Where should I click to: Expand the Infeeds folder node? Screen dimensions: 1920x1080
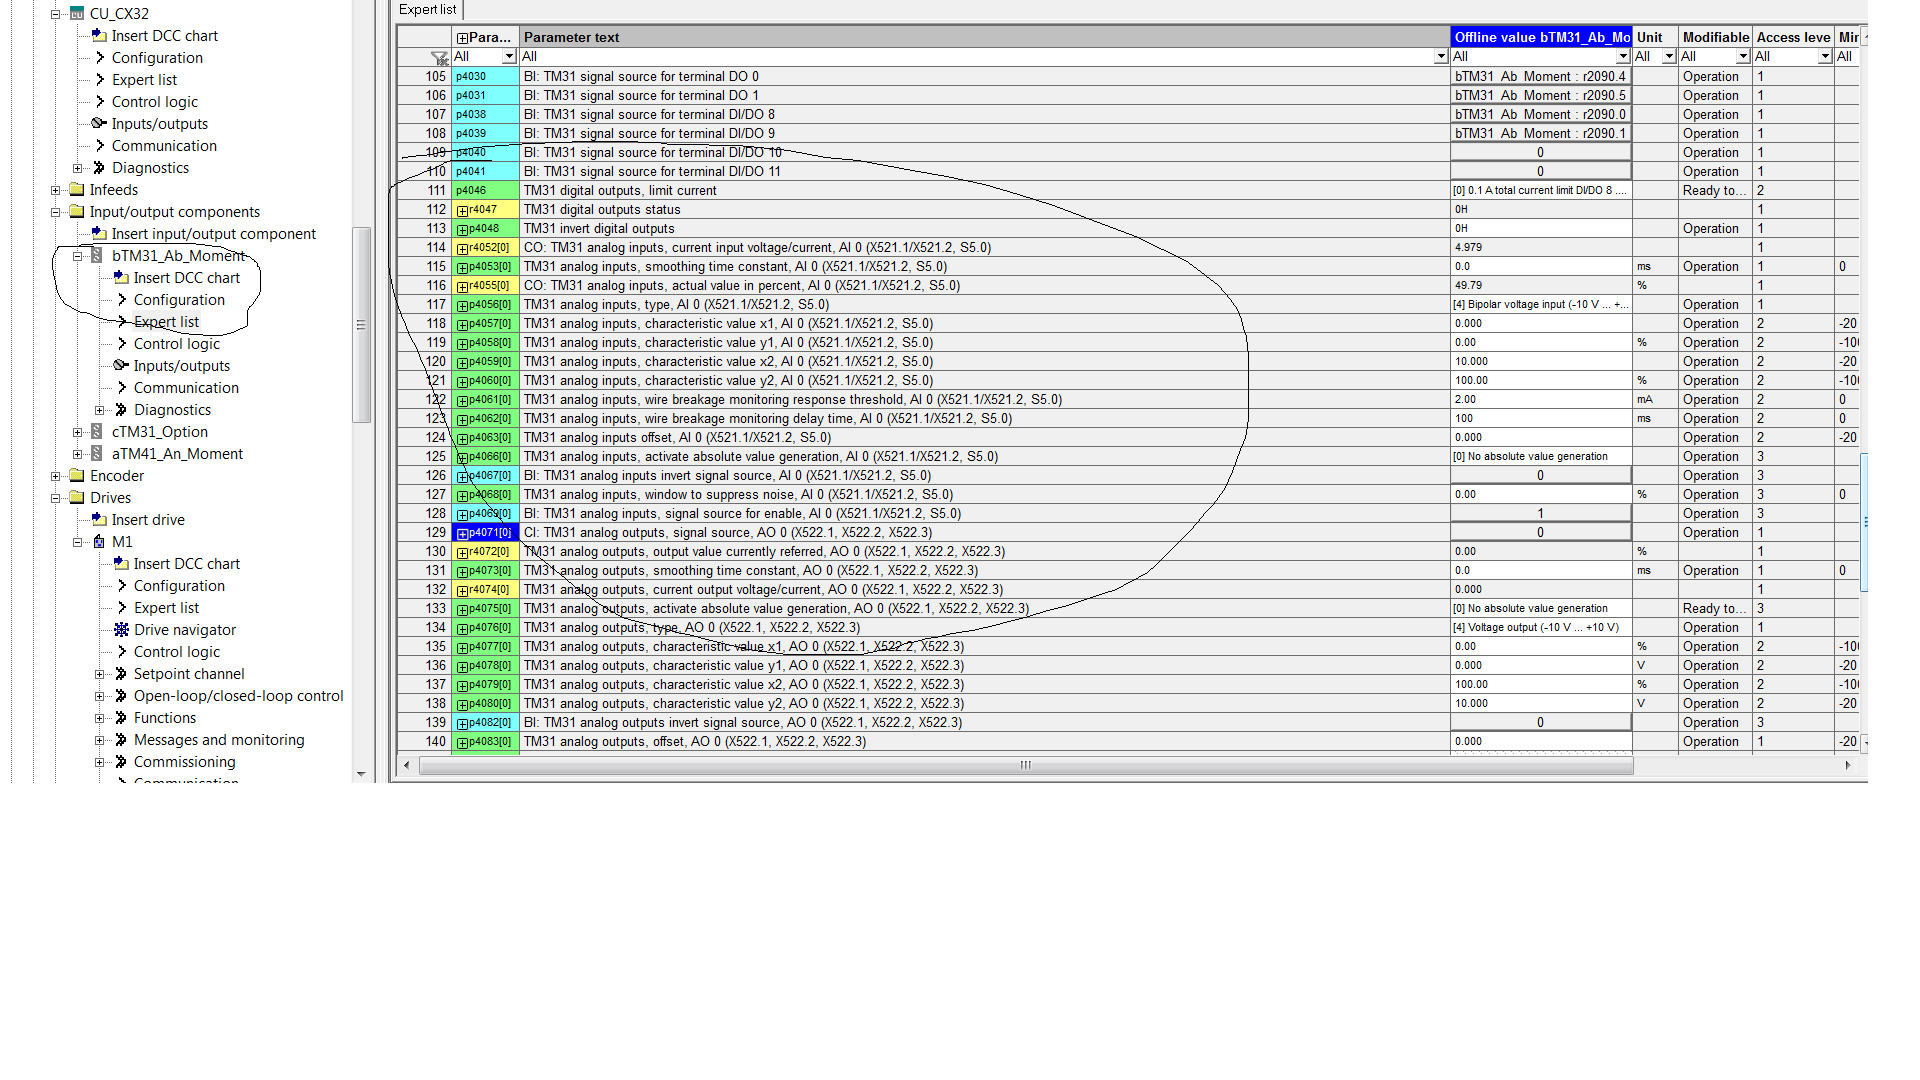[56, 190]
